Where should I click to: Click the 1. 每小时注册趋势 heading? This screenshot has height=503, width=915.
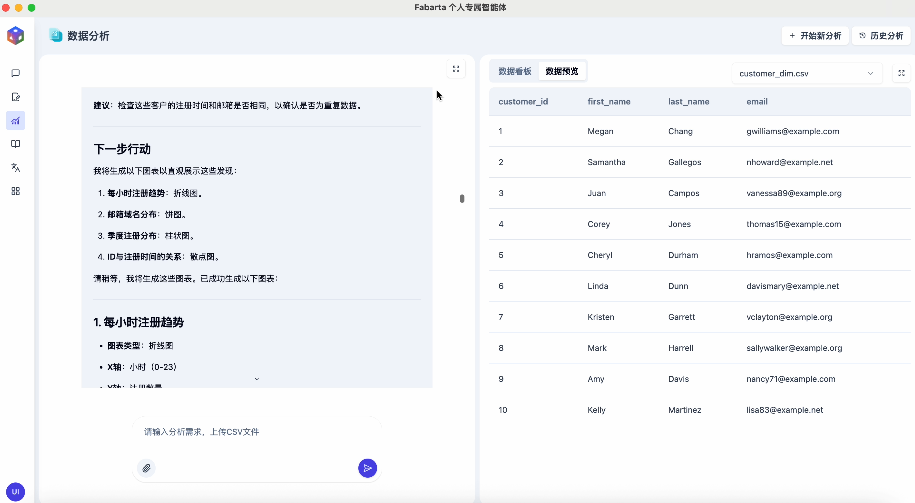(138, 322)
